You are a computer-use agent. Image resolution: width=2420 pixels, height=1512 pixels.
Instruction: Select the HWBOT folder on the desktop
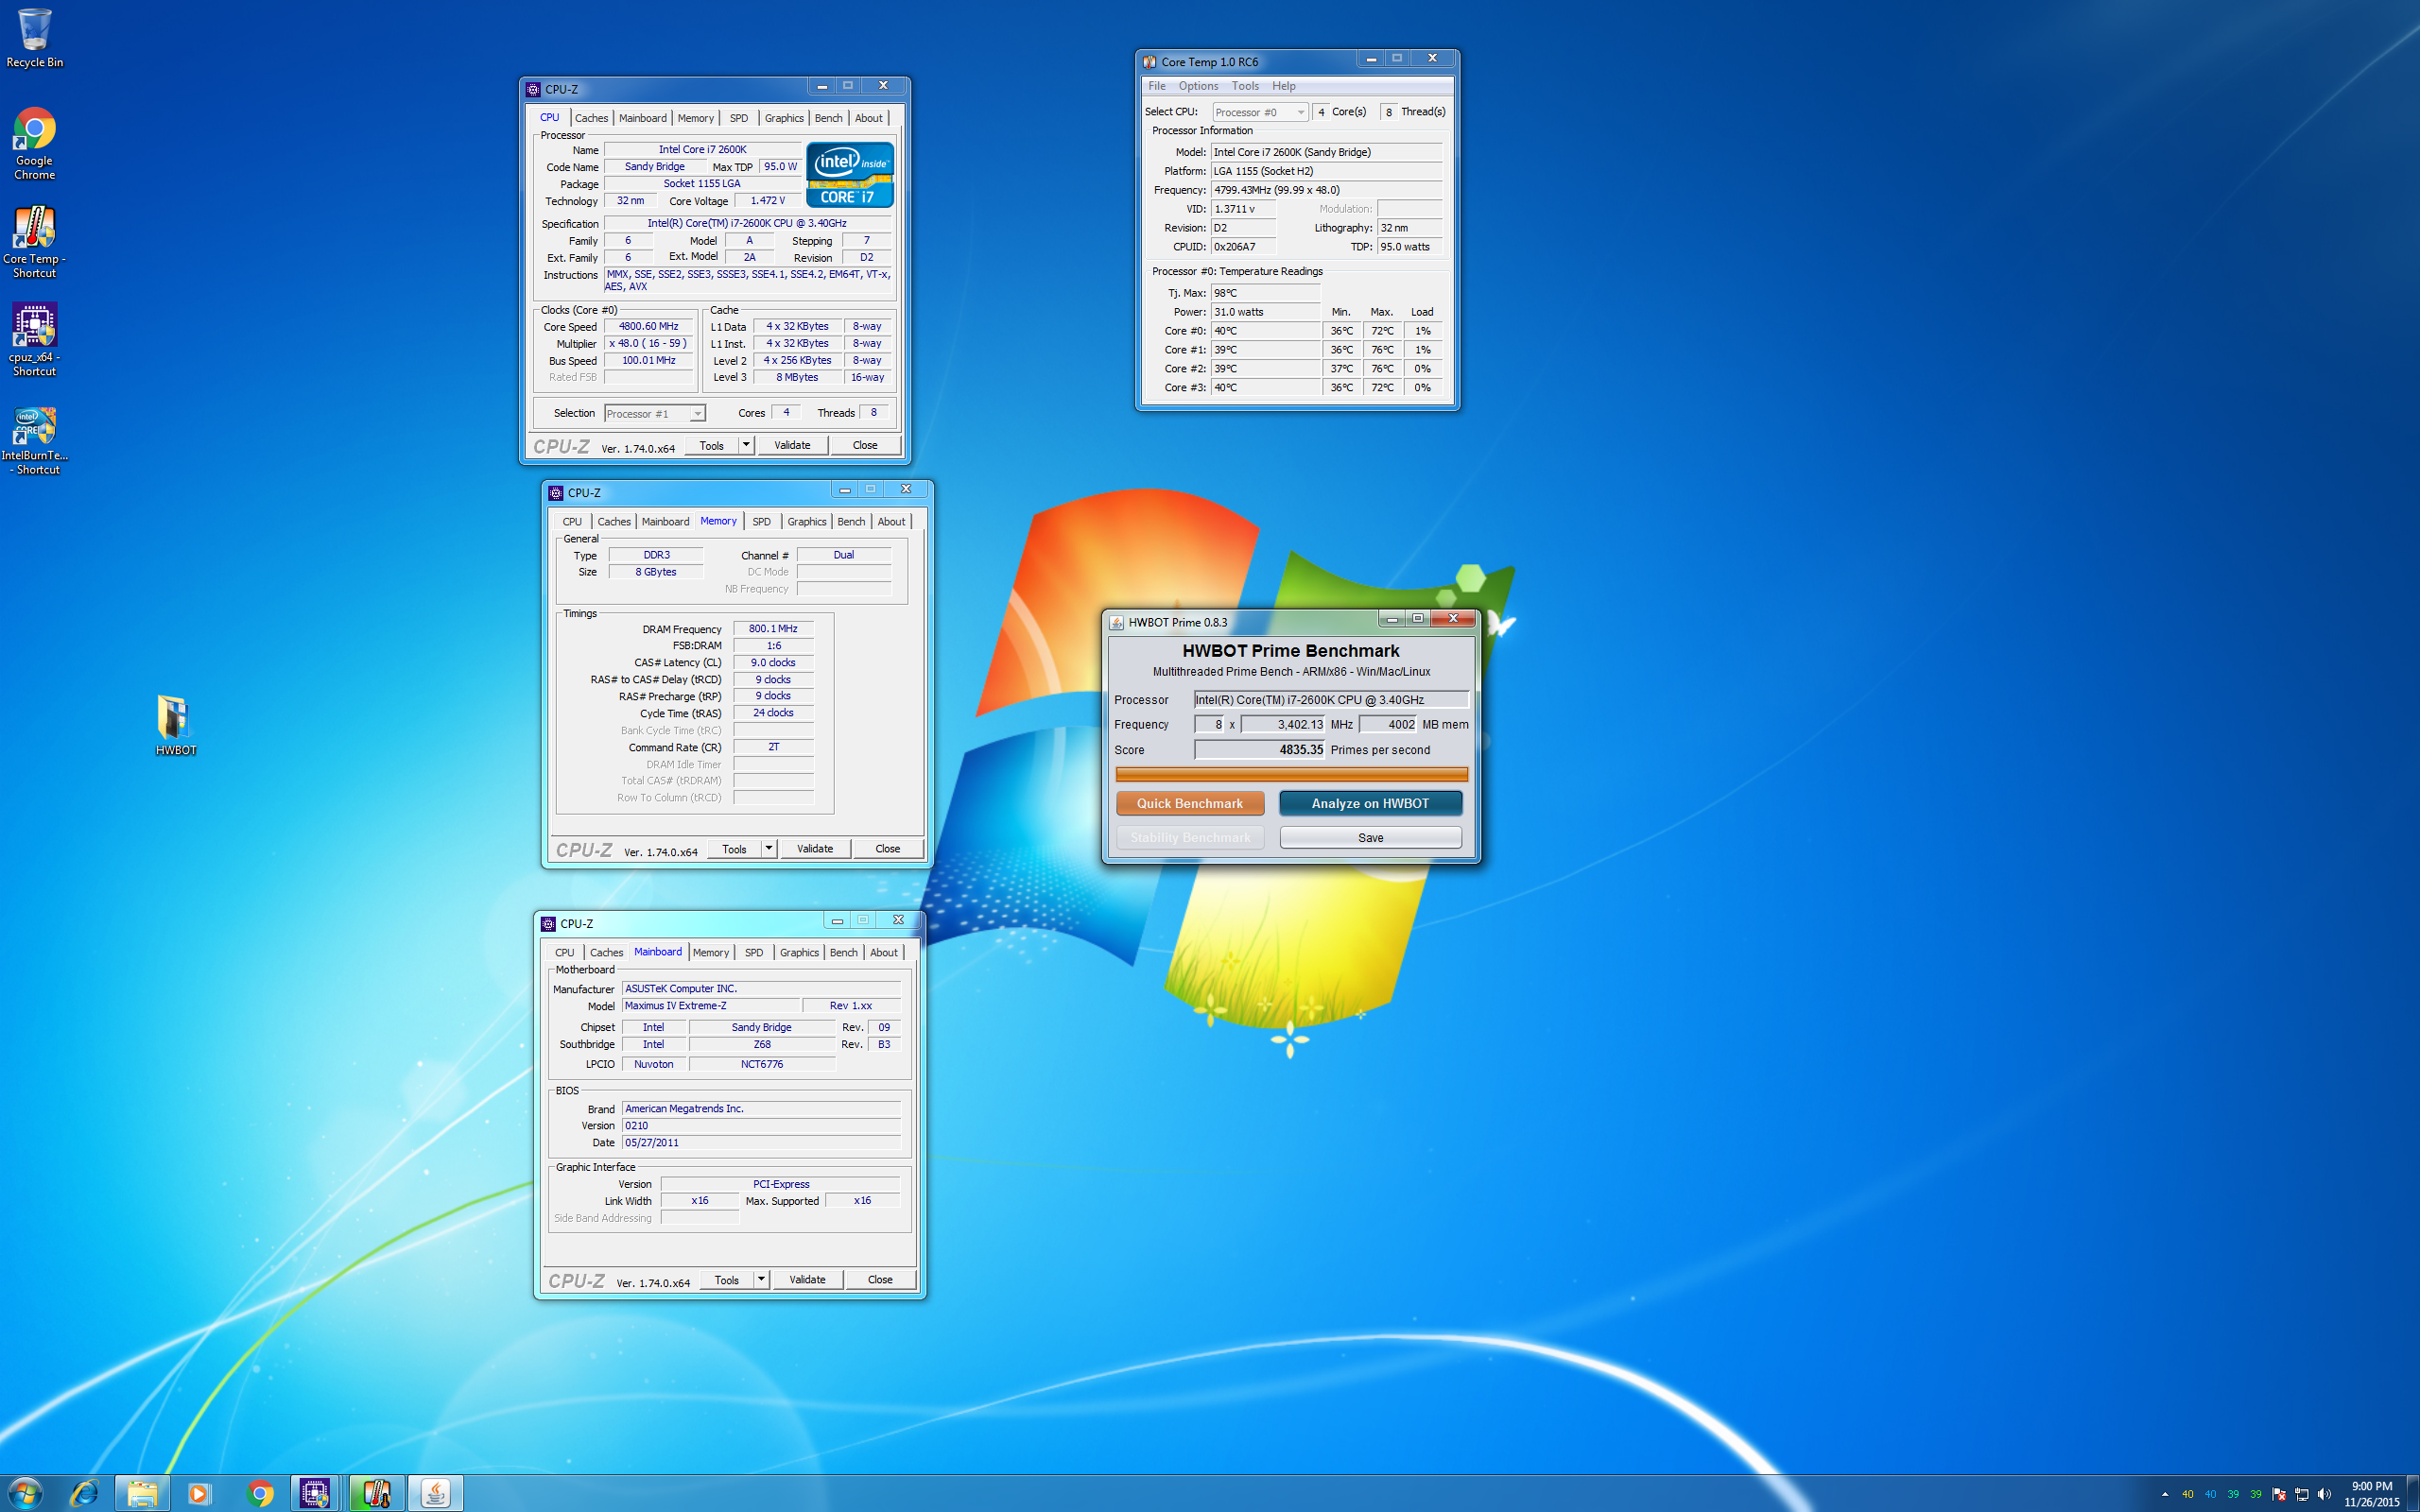176,725
